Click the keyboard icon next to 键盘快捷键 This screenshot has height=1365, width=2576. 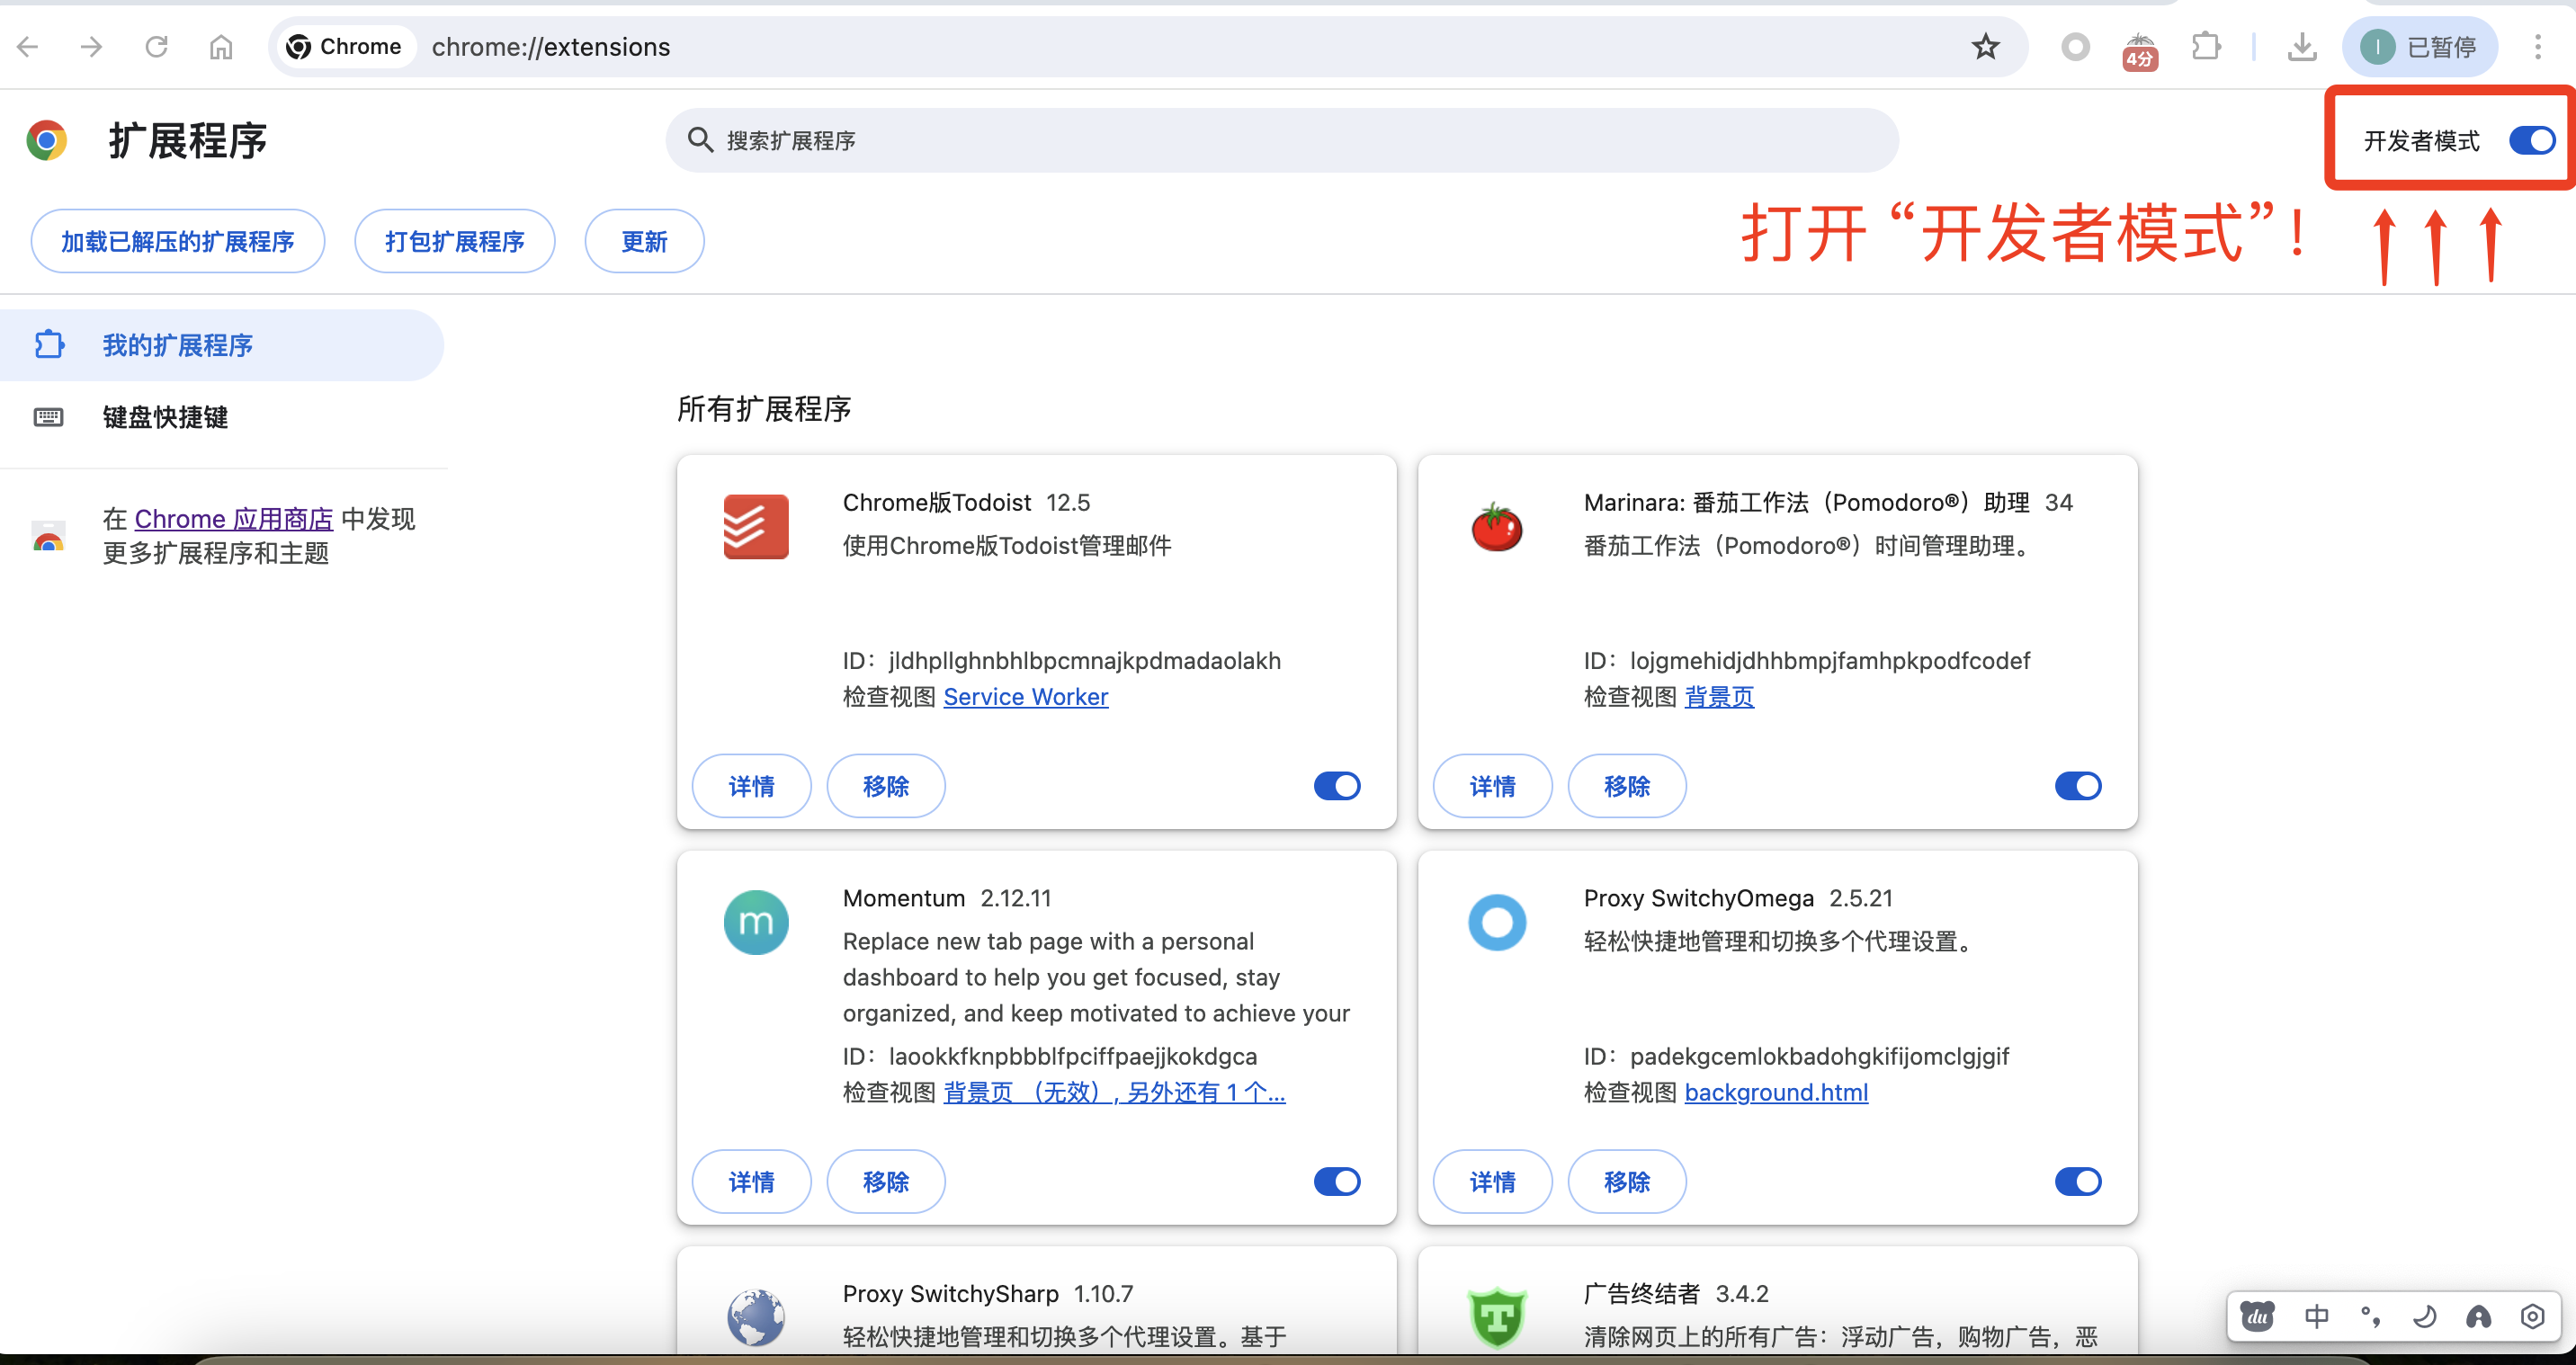pyautogui.click(x=49, y=417)
